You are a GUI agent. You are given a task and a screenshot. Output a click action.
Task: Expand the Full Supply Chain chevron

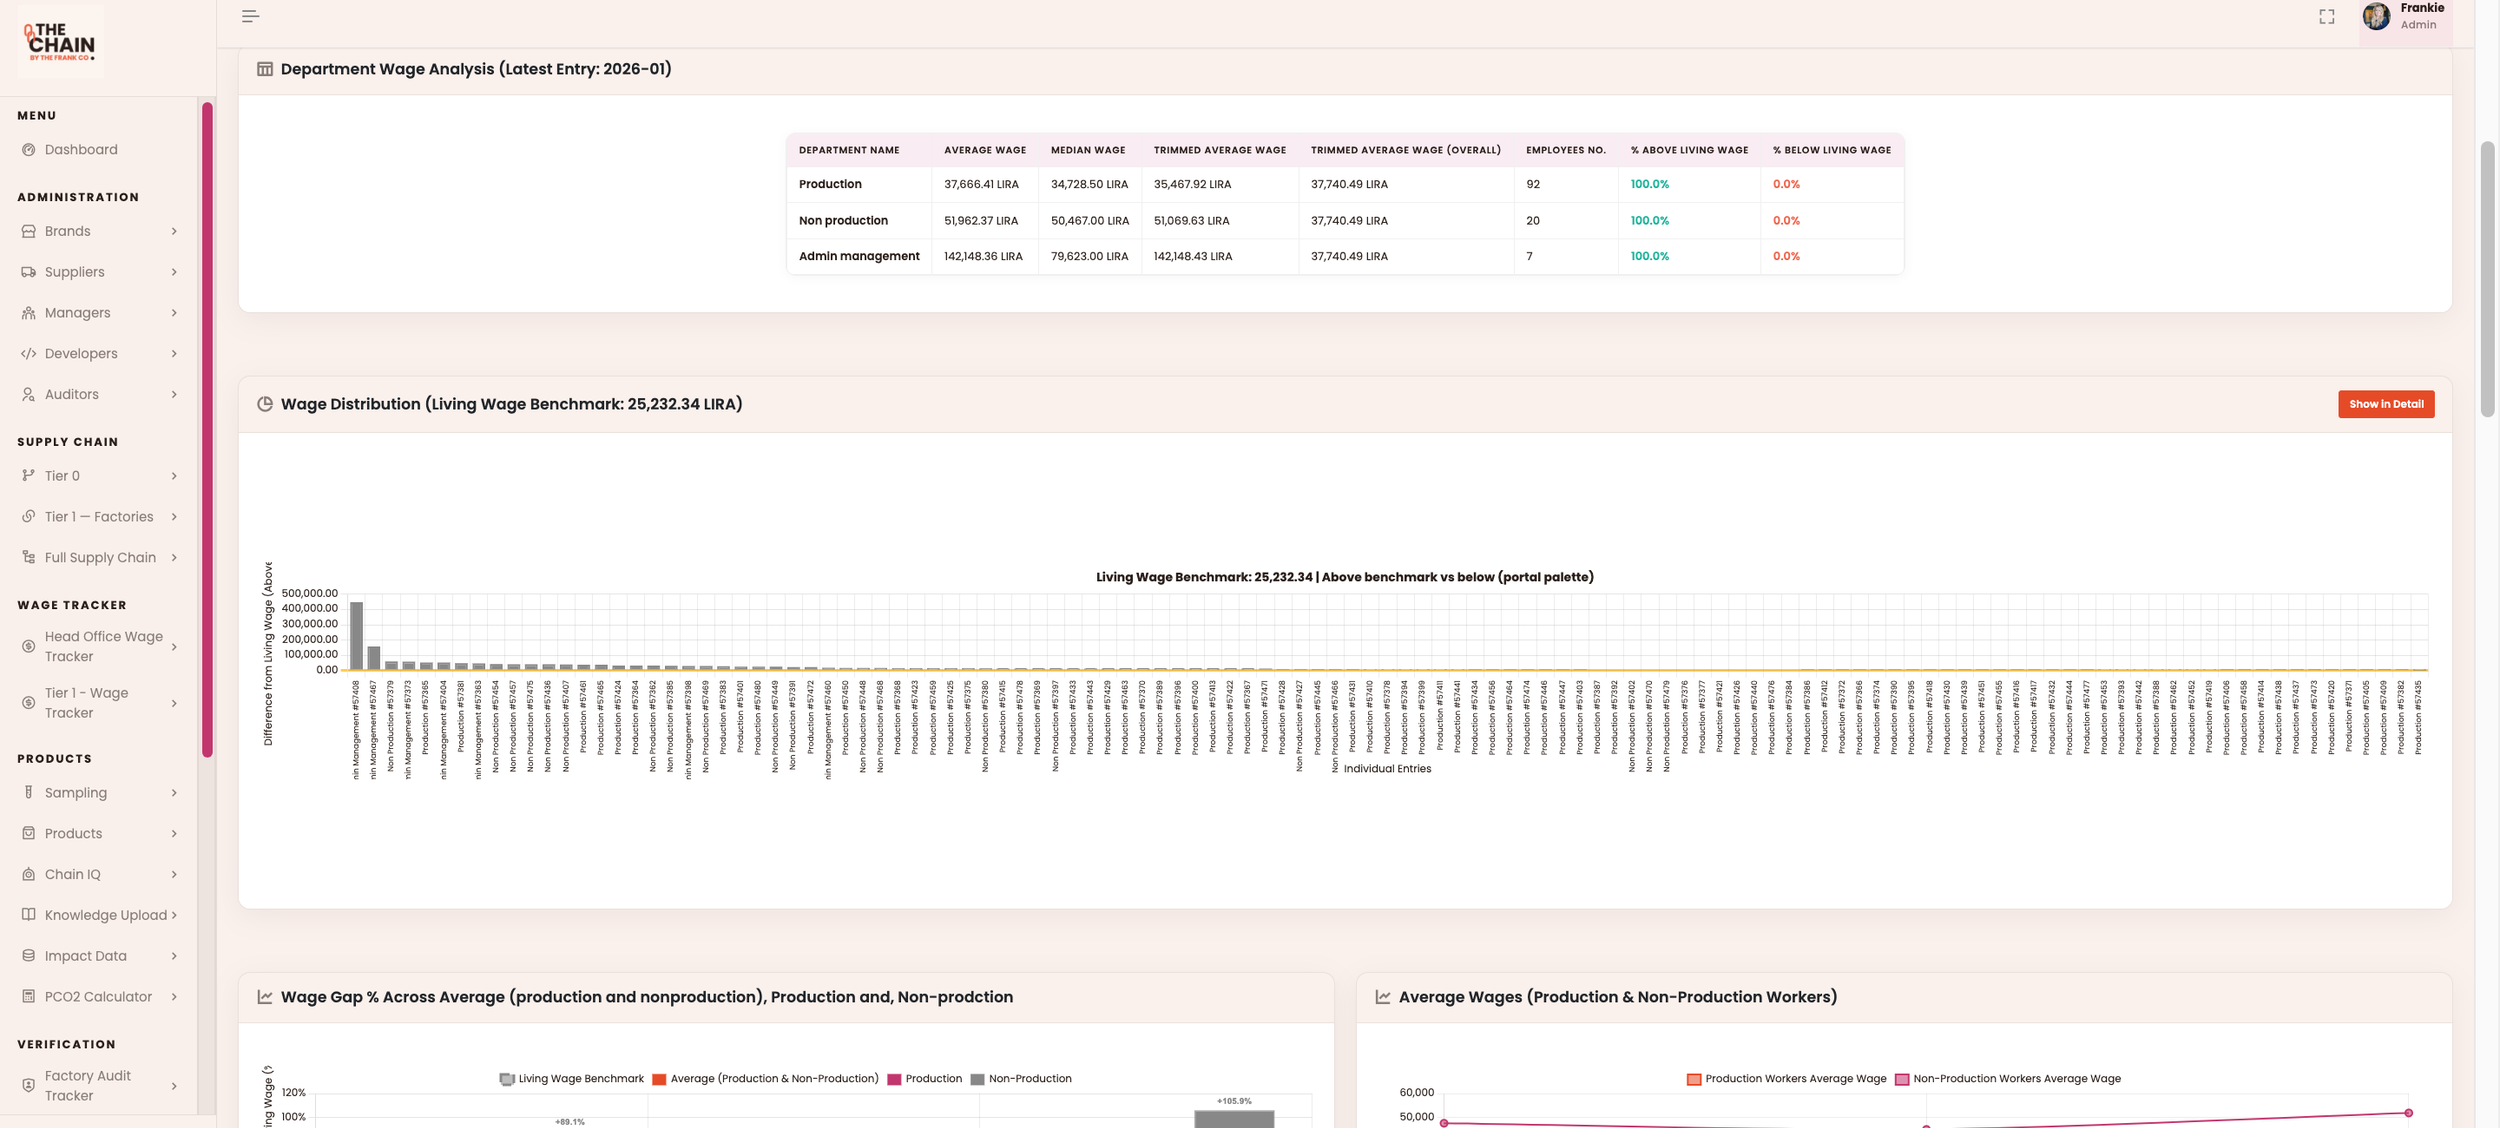tap(174, 558)
